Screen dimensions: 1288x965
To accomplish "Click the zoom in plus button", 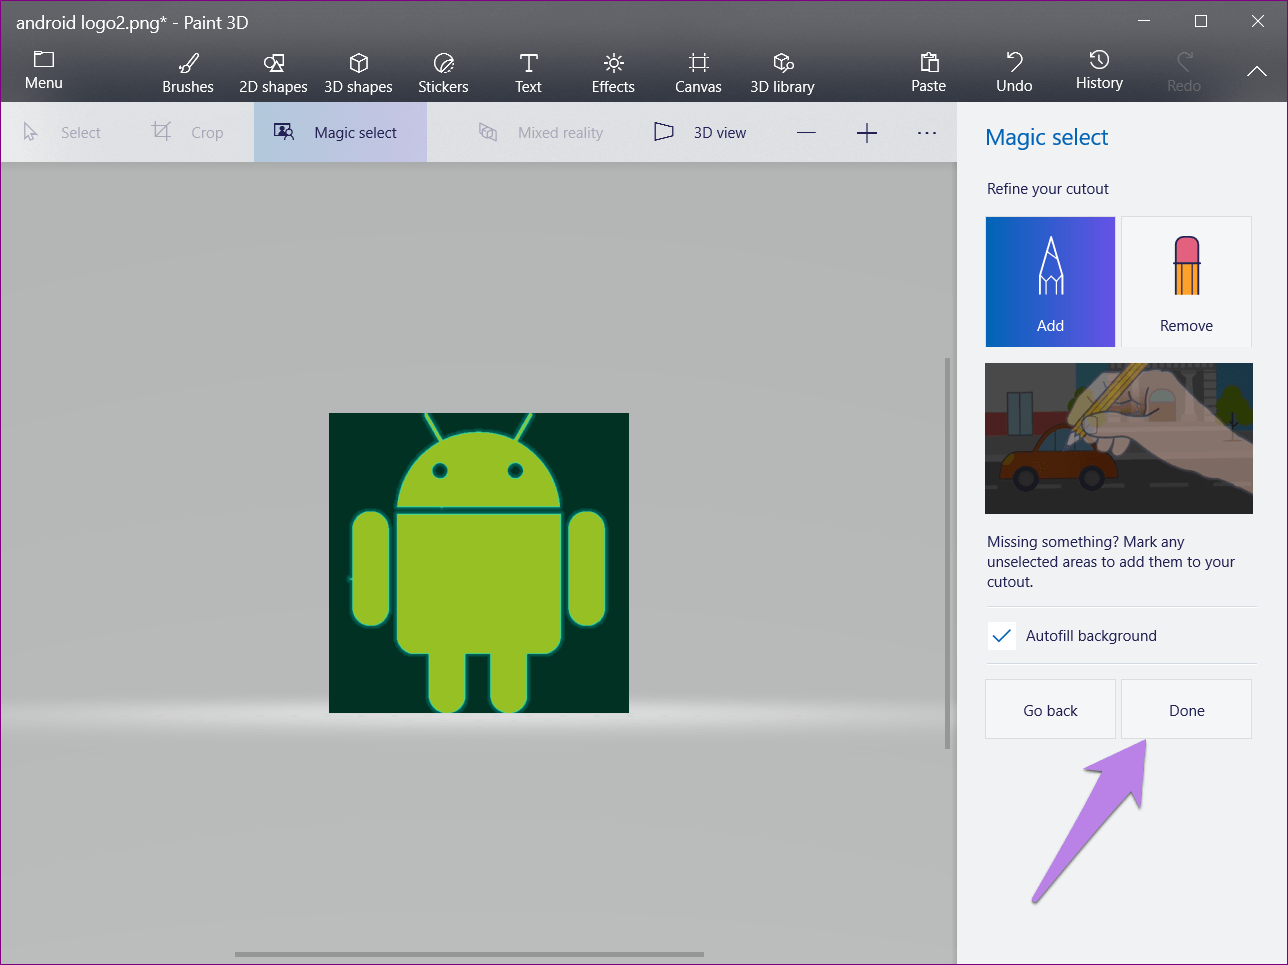I will [867, 133].
